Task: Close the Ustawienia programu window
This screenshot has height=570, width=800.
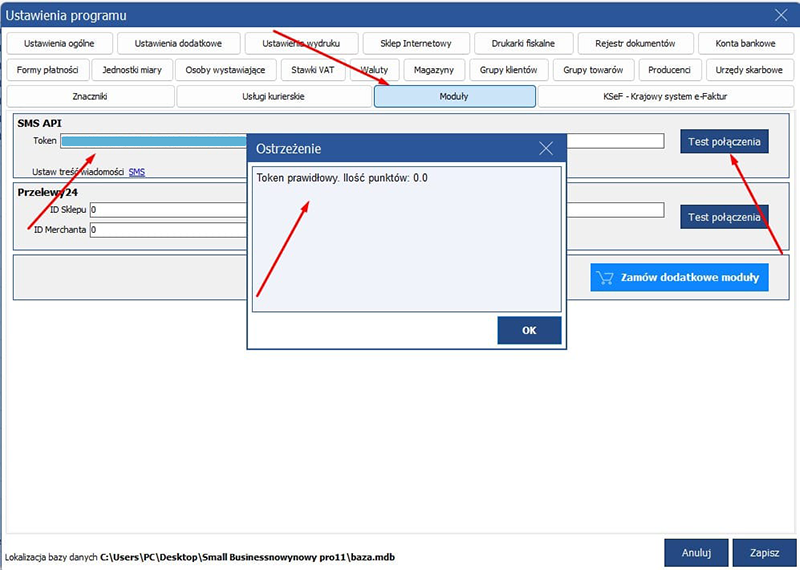Action: click(x=781, y=14)
